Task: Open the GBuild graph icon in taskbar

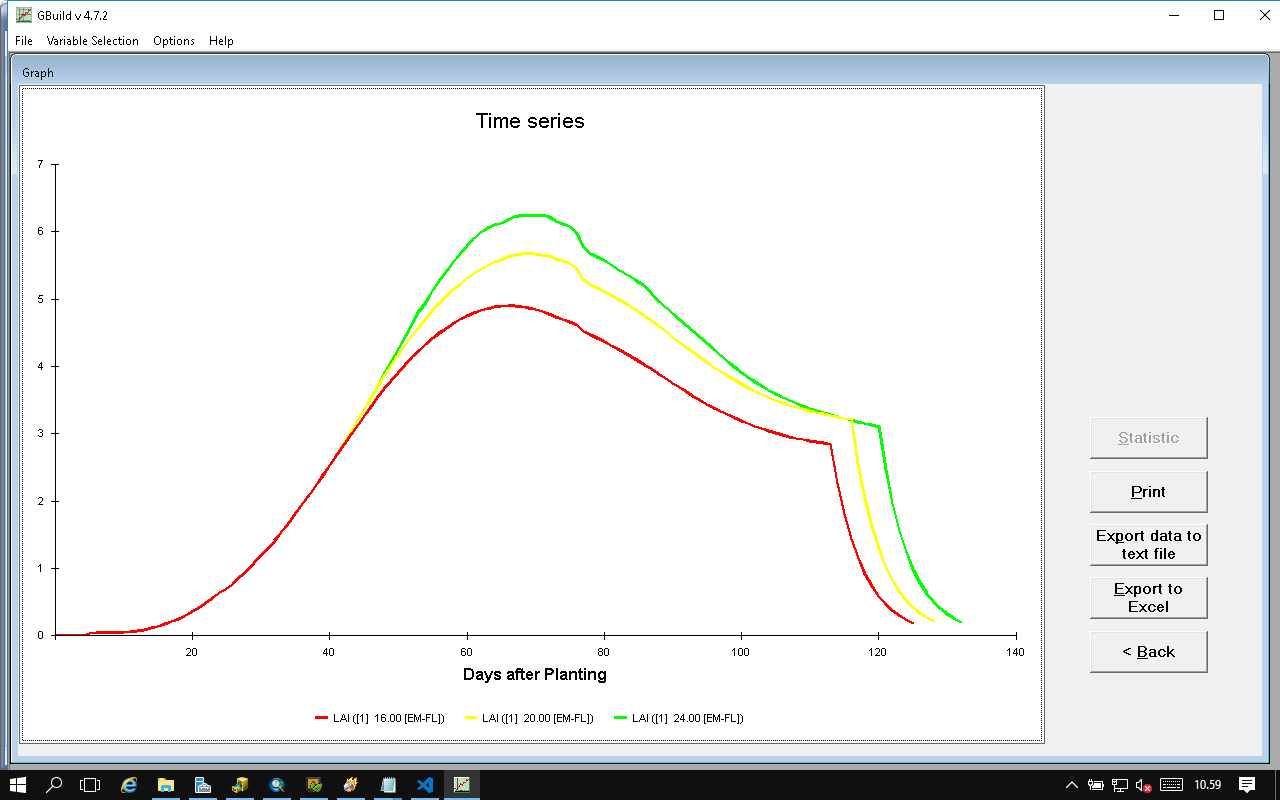Action: (x=462, y=785)
